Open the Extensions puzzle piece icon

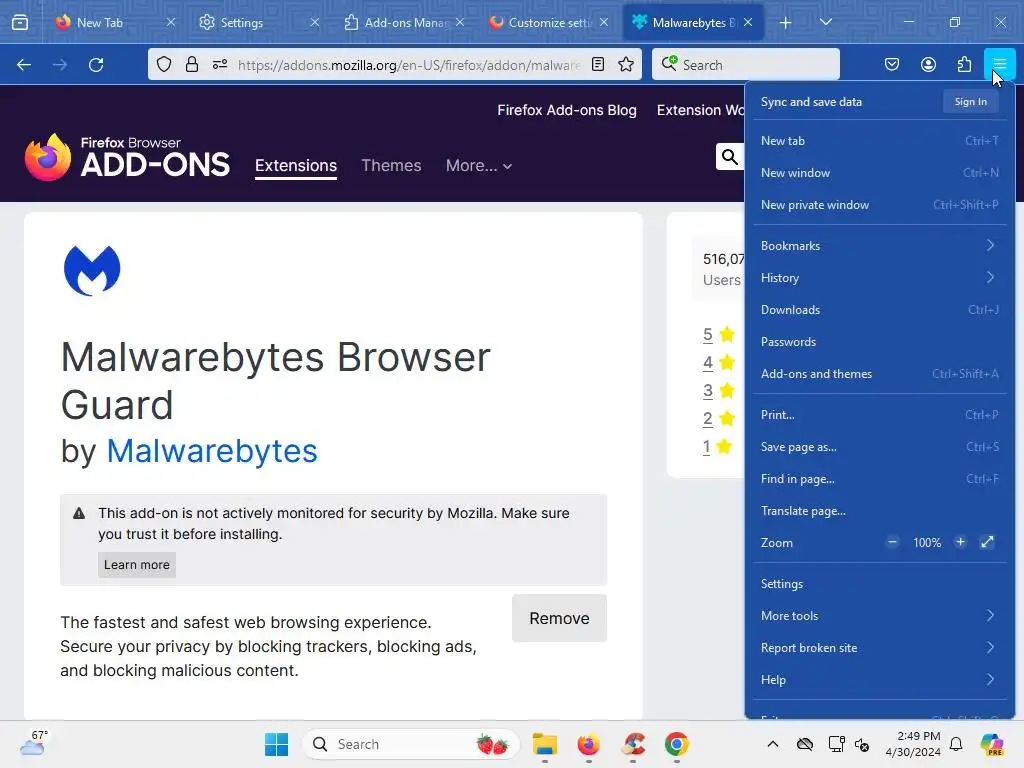click(964, 64)
